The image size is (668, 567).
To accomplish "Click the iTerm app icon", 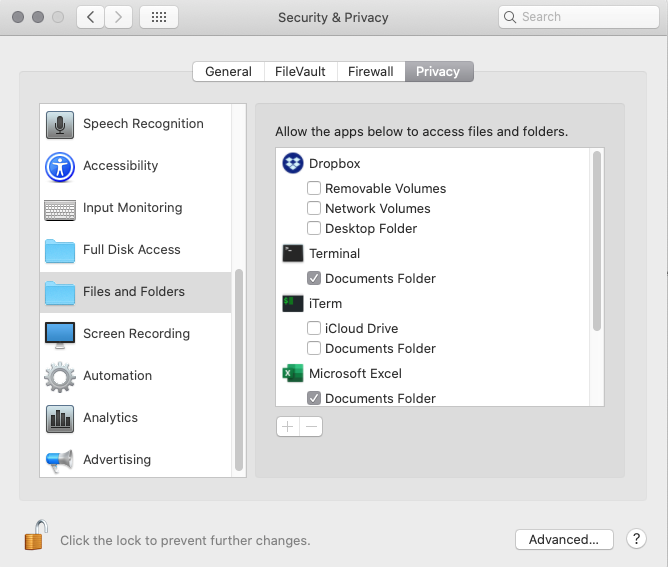I will 293,303.
